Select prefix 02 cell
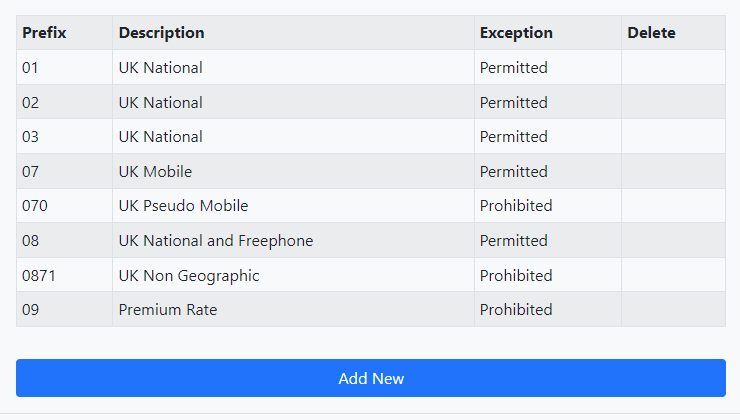Screen dimensions: 740x420 pos(64,102)
